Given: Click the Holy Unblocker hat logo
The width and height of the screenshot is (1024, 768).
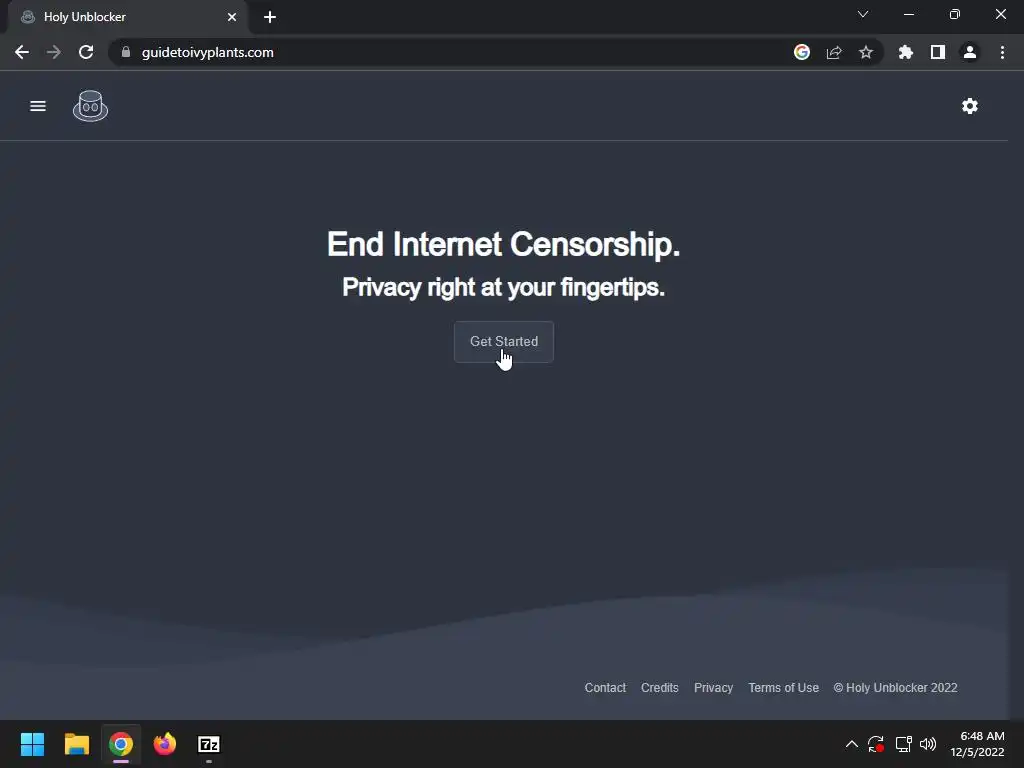Looking at the screenshot, I should [90, 106].
